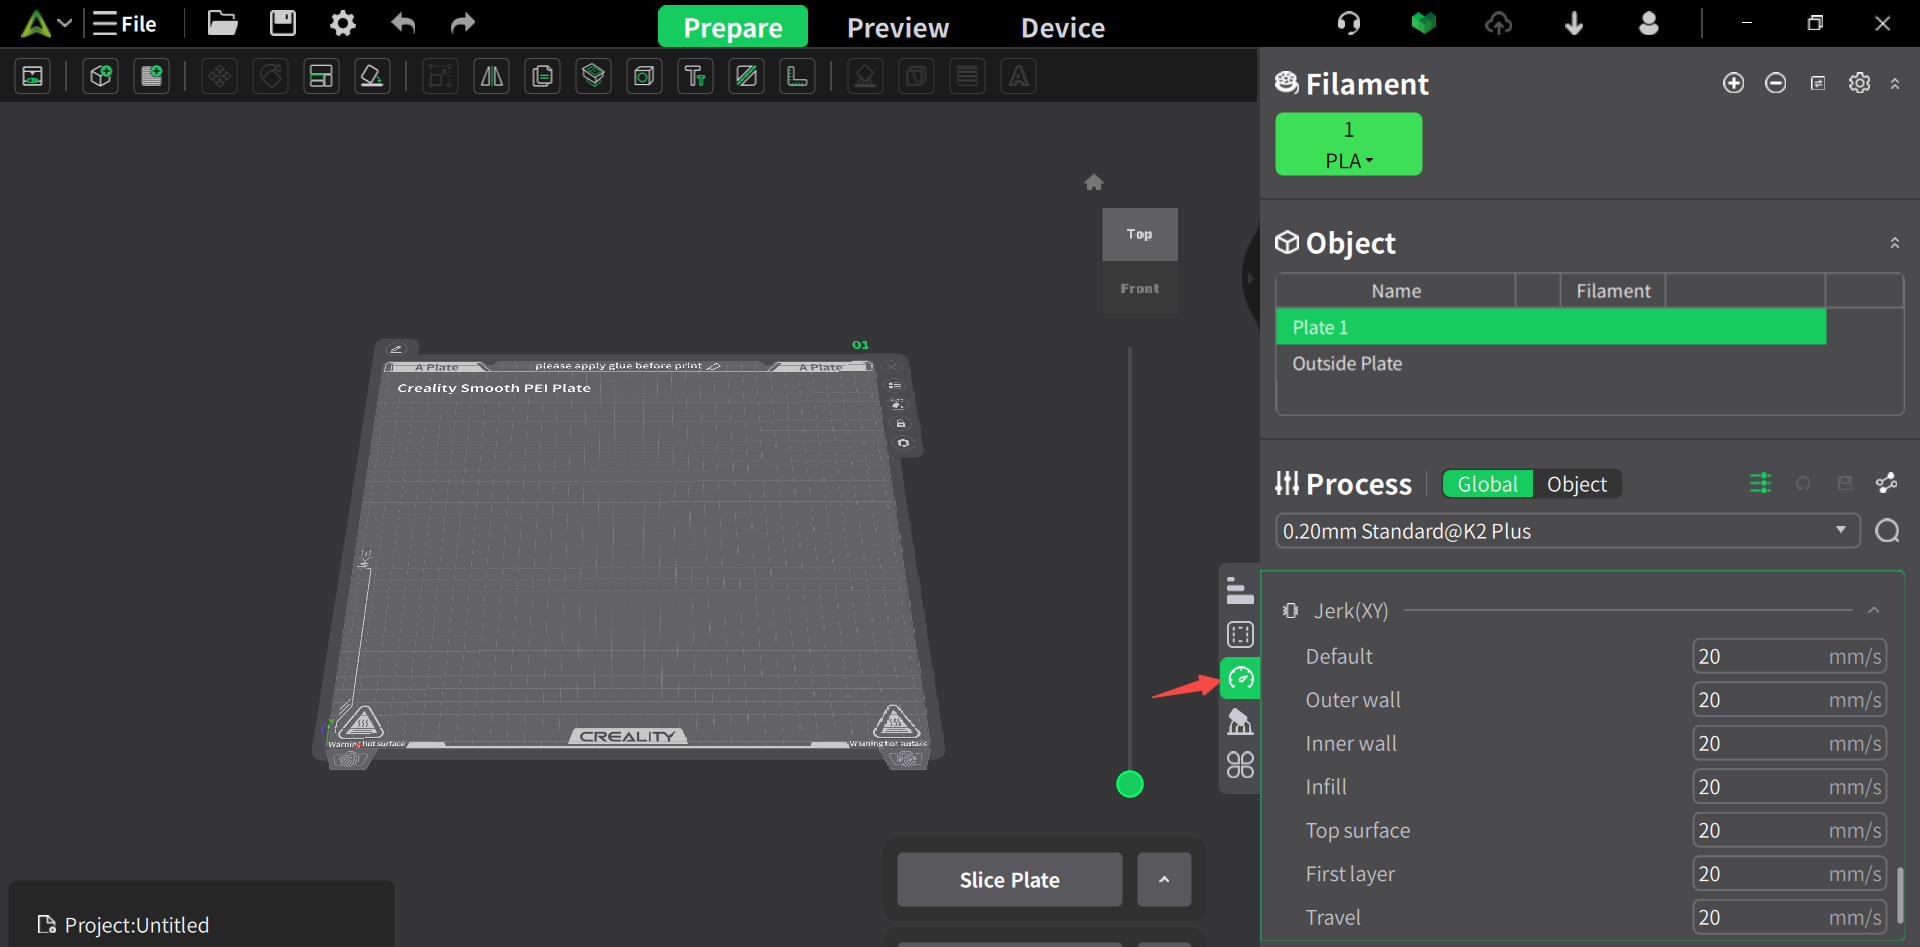Switch to the Preview tab
Viewport: 1920px width, 947px height.
(897, 28)
